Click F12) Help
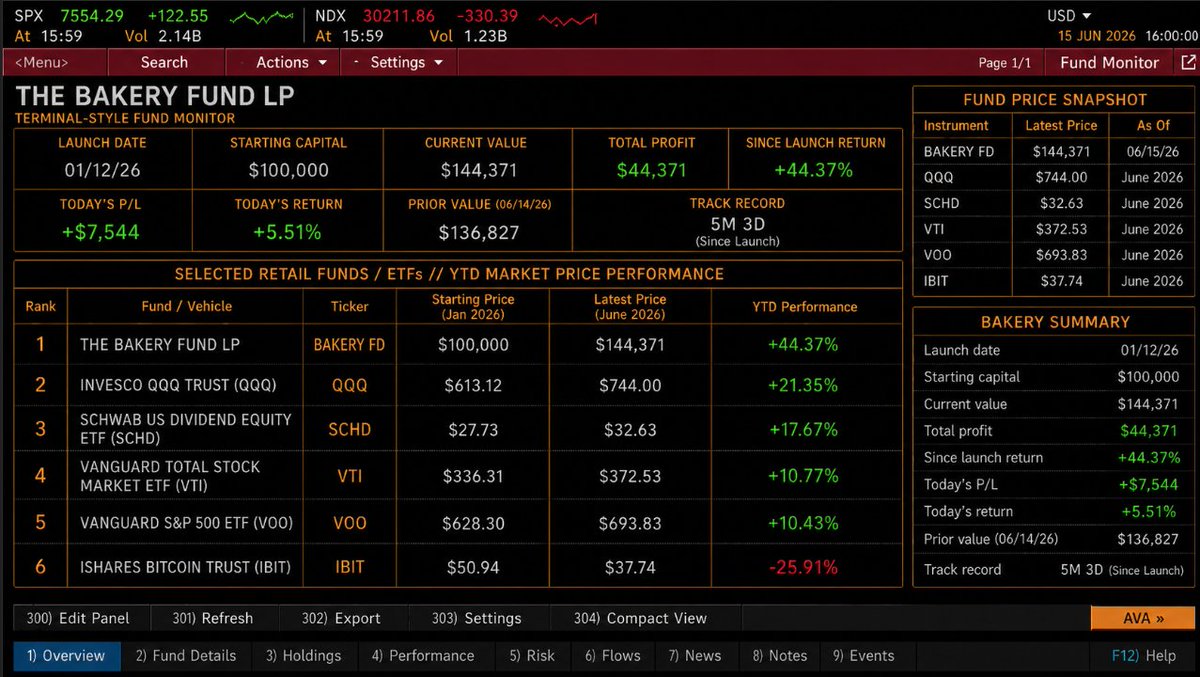This screenshot has width=1200, height=677. pyautogui.click(x=1144, y=656)
